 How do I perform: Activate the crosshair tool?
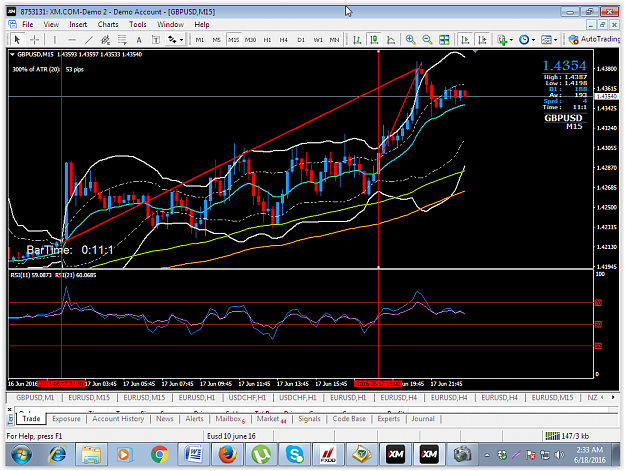coord(34,39)
